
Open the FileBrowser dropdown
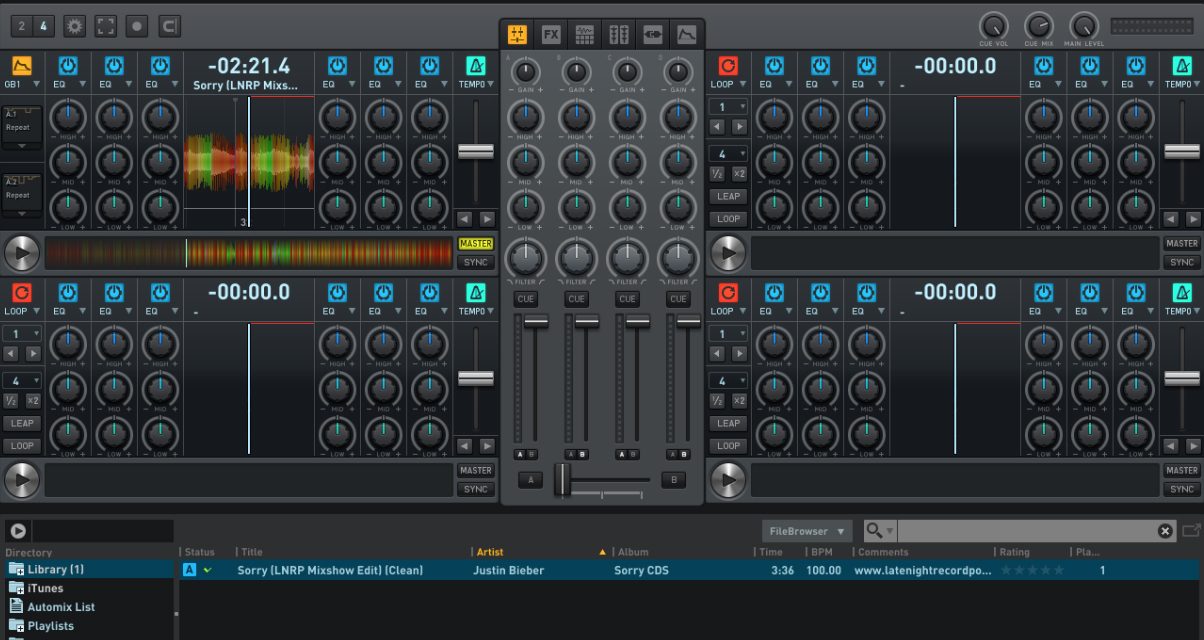point(806,531)
